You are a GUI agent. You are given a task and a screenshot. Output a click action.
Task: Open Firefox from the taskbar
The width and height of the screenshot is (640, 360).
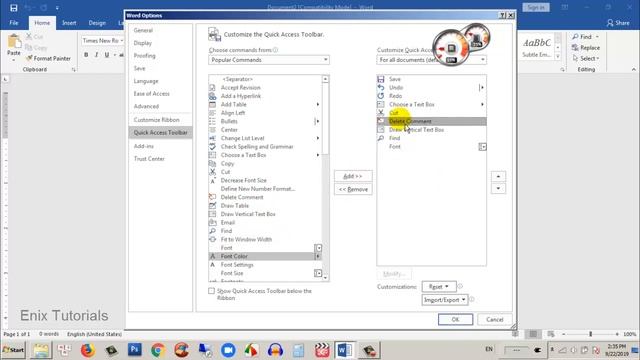[x=87, y=350]
